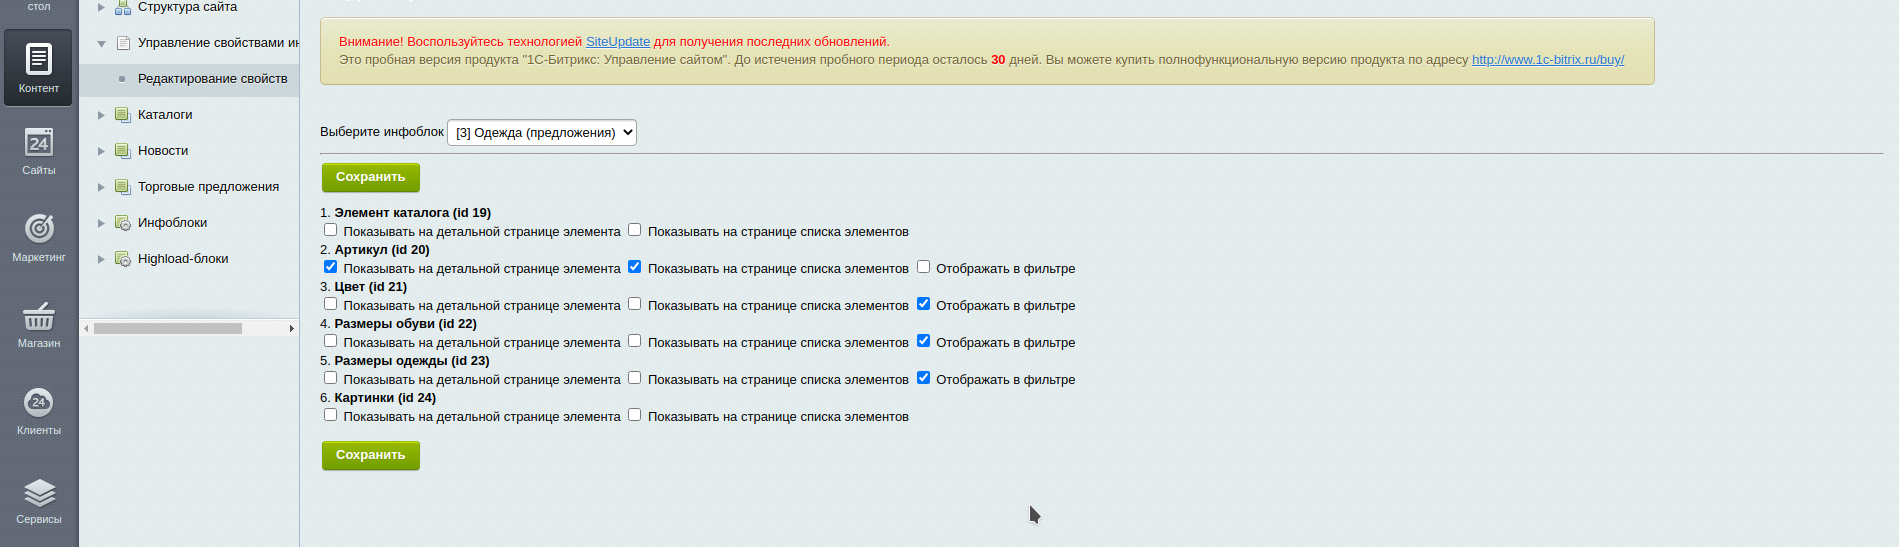Click the Элемент каталога (id 19) heading
Screen dimensions: 1899x547
pos(412,213)
